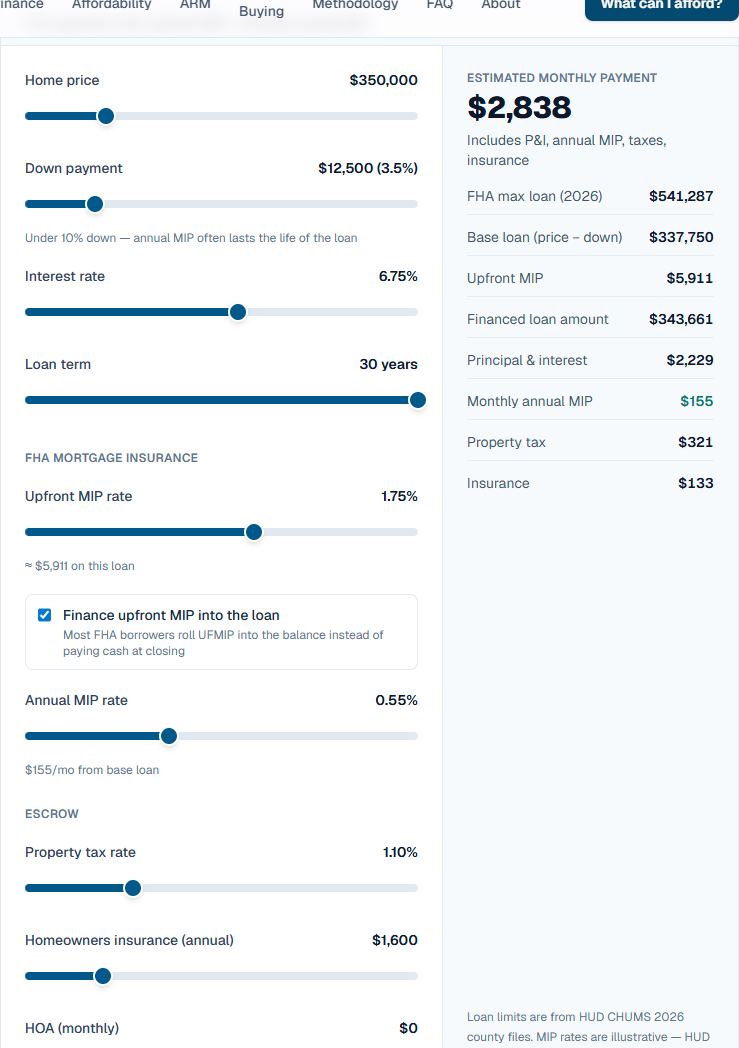Open the Buying nav item

pyautogui.click(x=261, y=11)
